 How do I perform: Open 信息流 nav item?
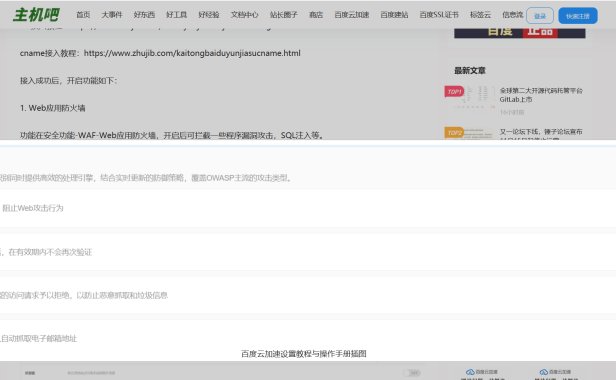point(513,15)
